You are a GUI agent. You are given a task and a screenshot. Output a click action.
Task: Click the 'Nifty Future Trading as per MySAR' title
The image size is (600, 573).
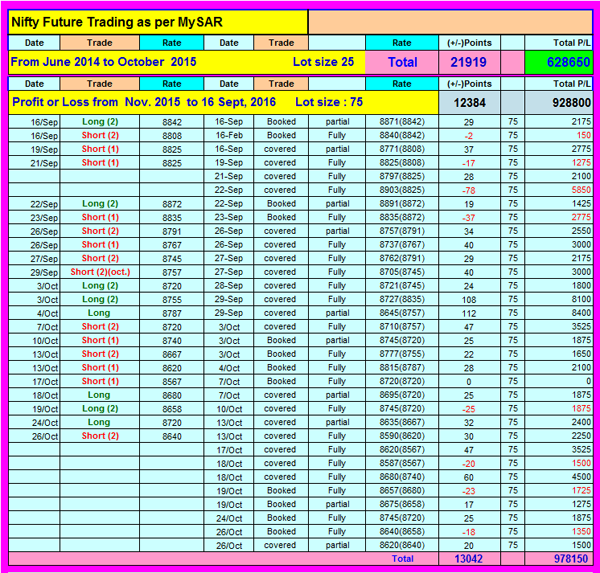117,22
